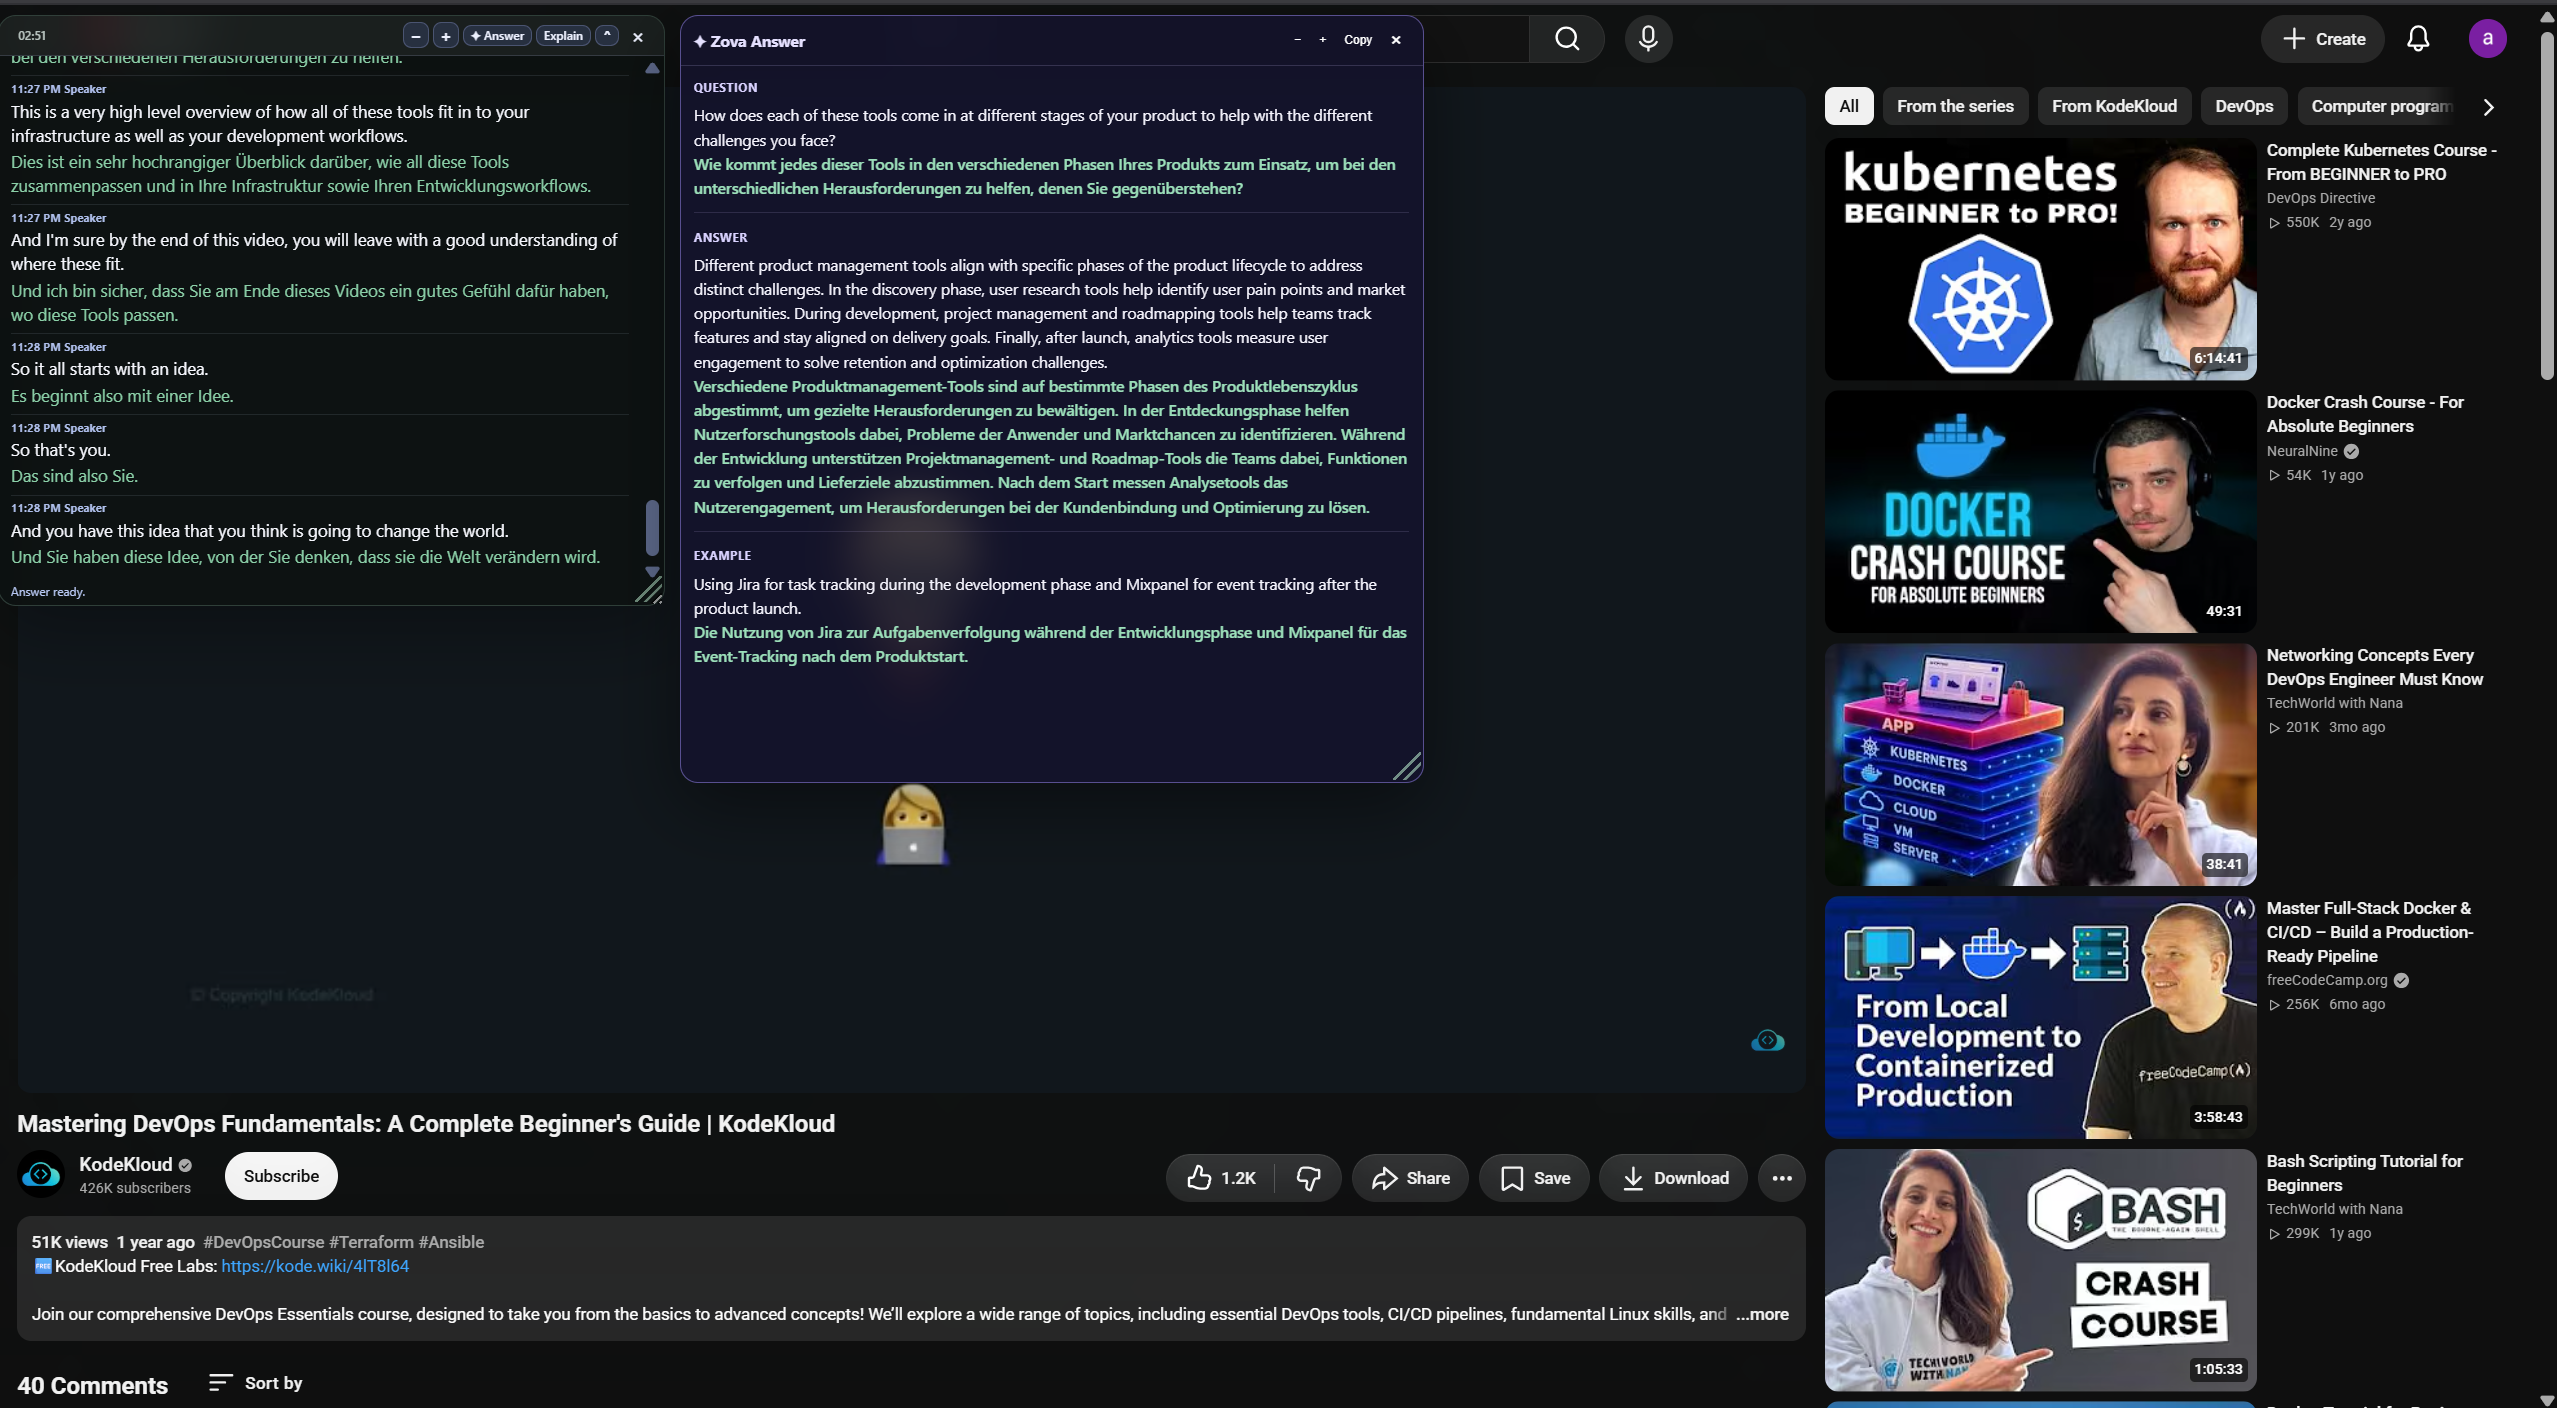2557x1408 pixels.
Task: Click the #DevOpsCourse hashtag
Action: 264,1242
